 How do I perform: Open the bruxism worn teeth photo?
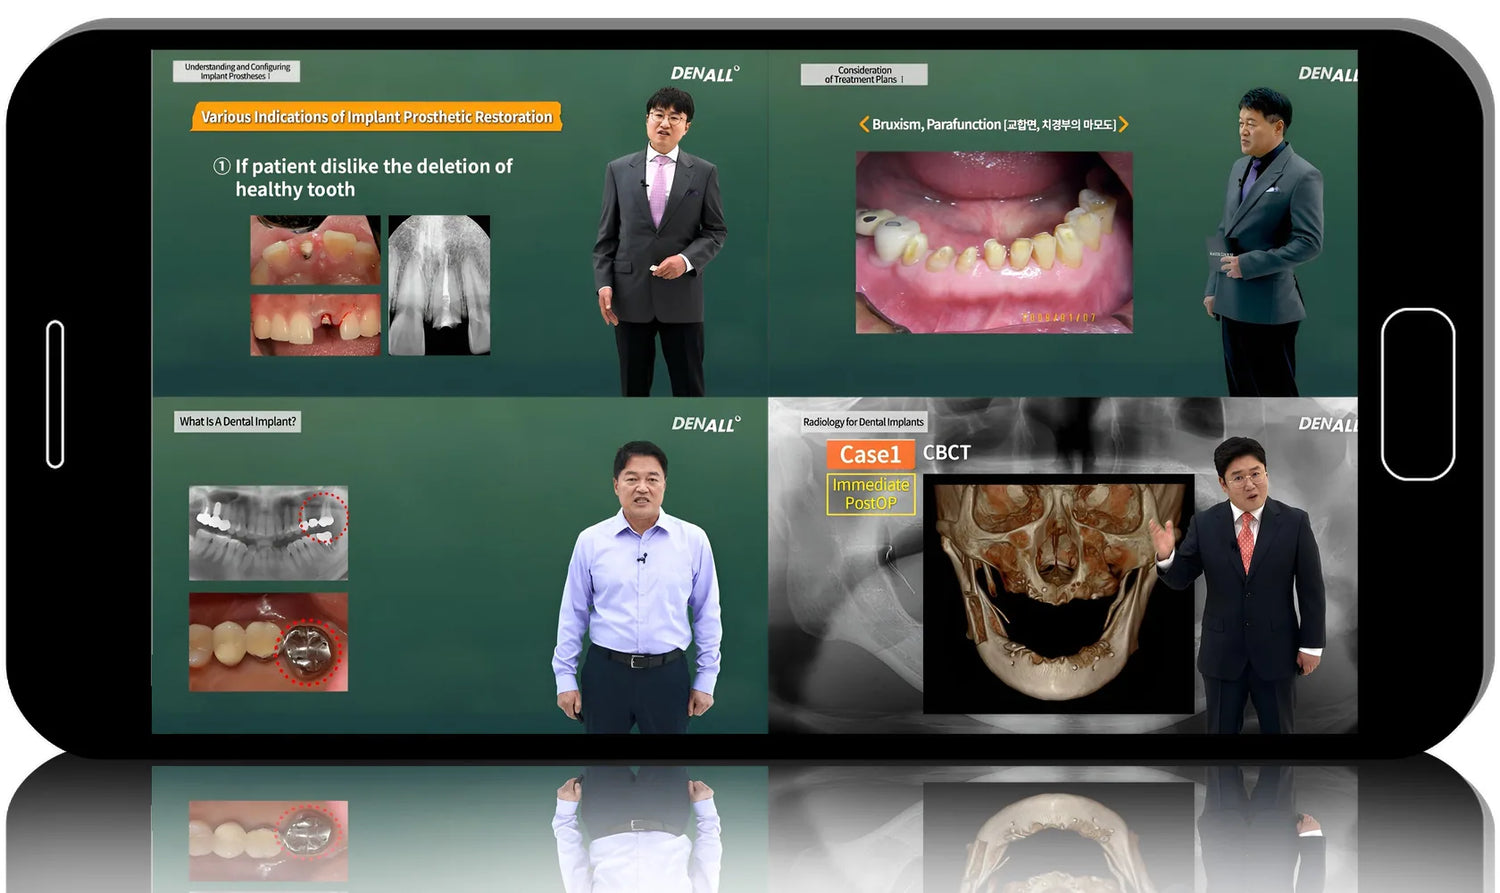pos(994,242)
